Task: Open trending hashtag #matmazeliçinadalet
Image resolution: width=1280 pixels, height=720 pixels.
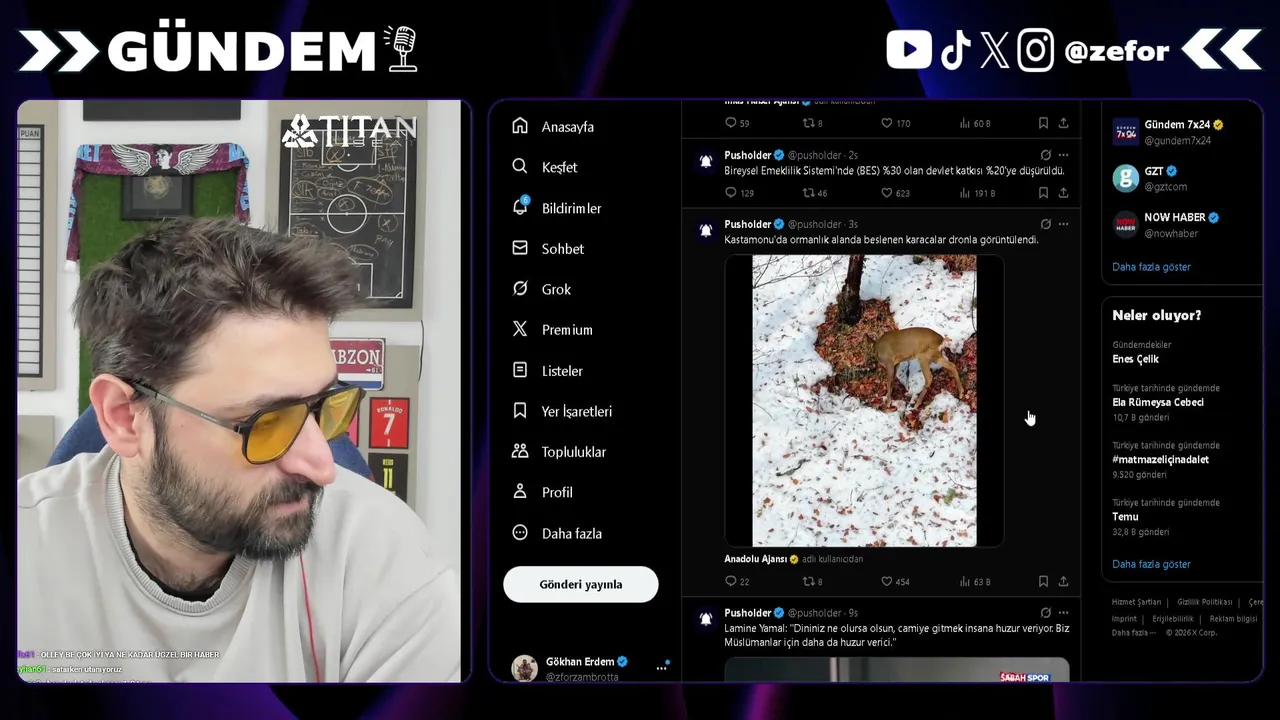Action: click(x=1160, y=460)
